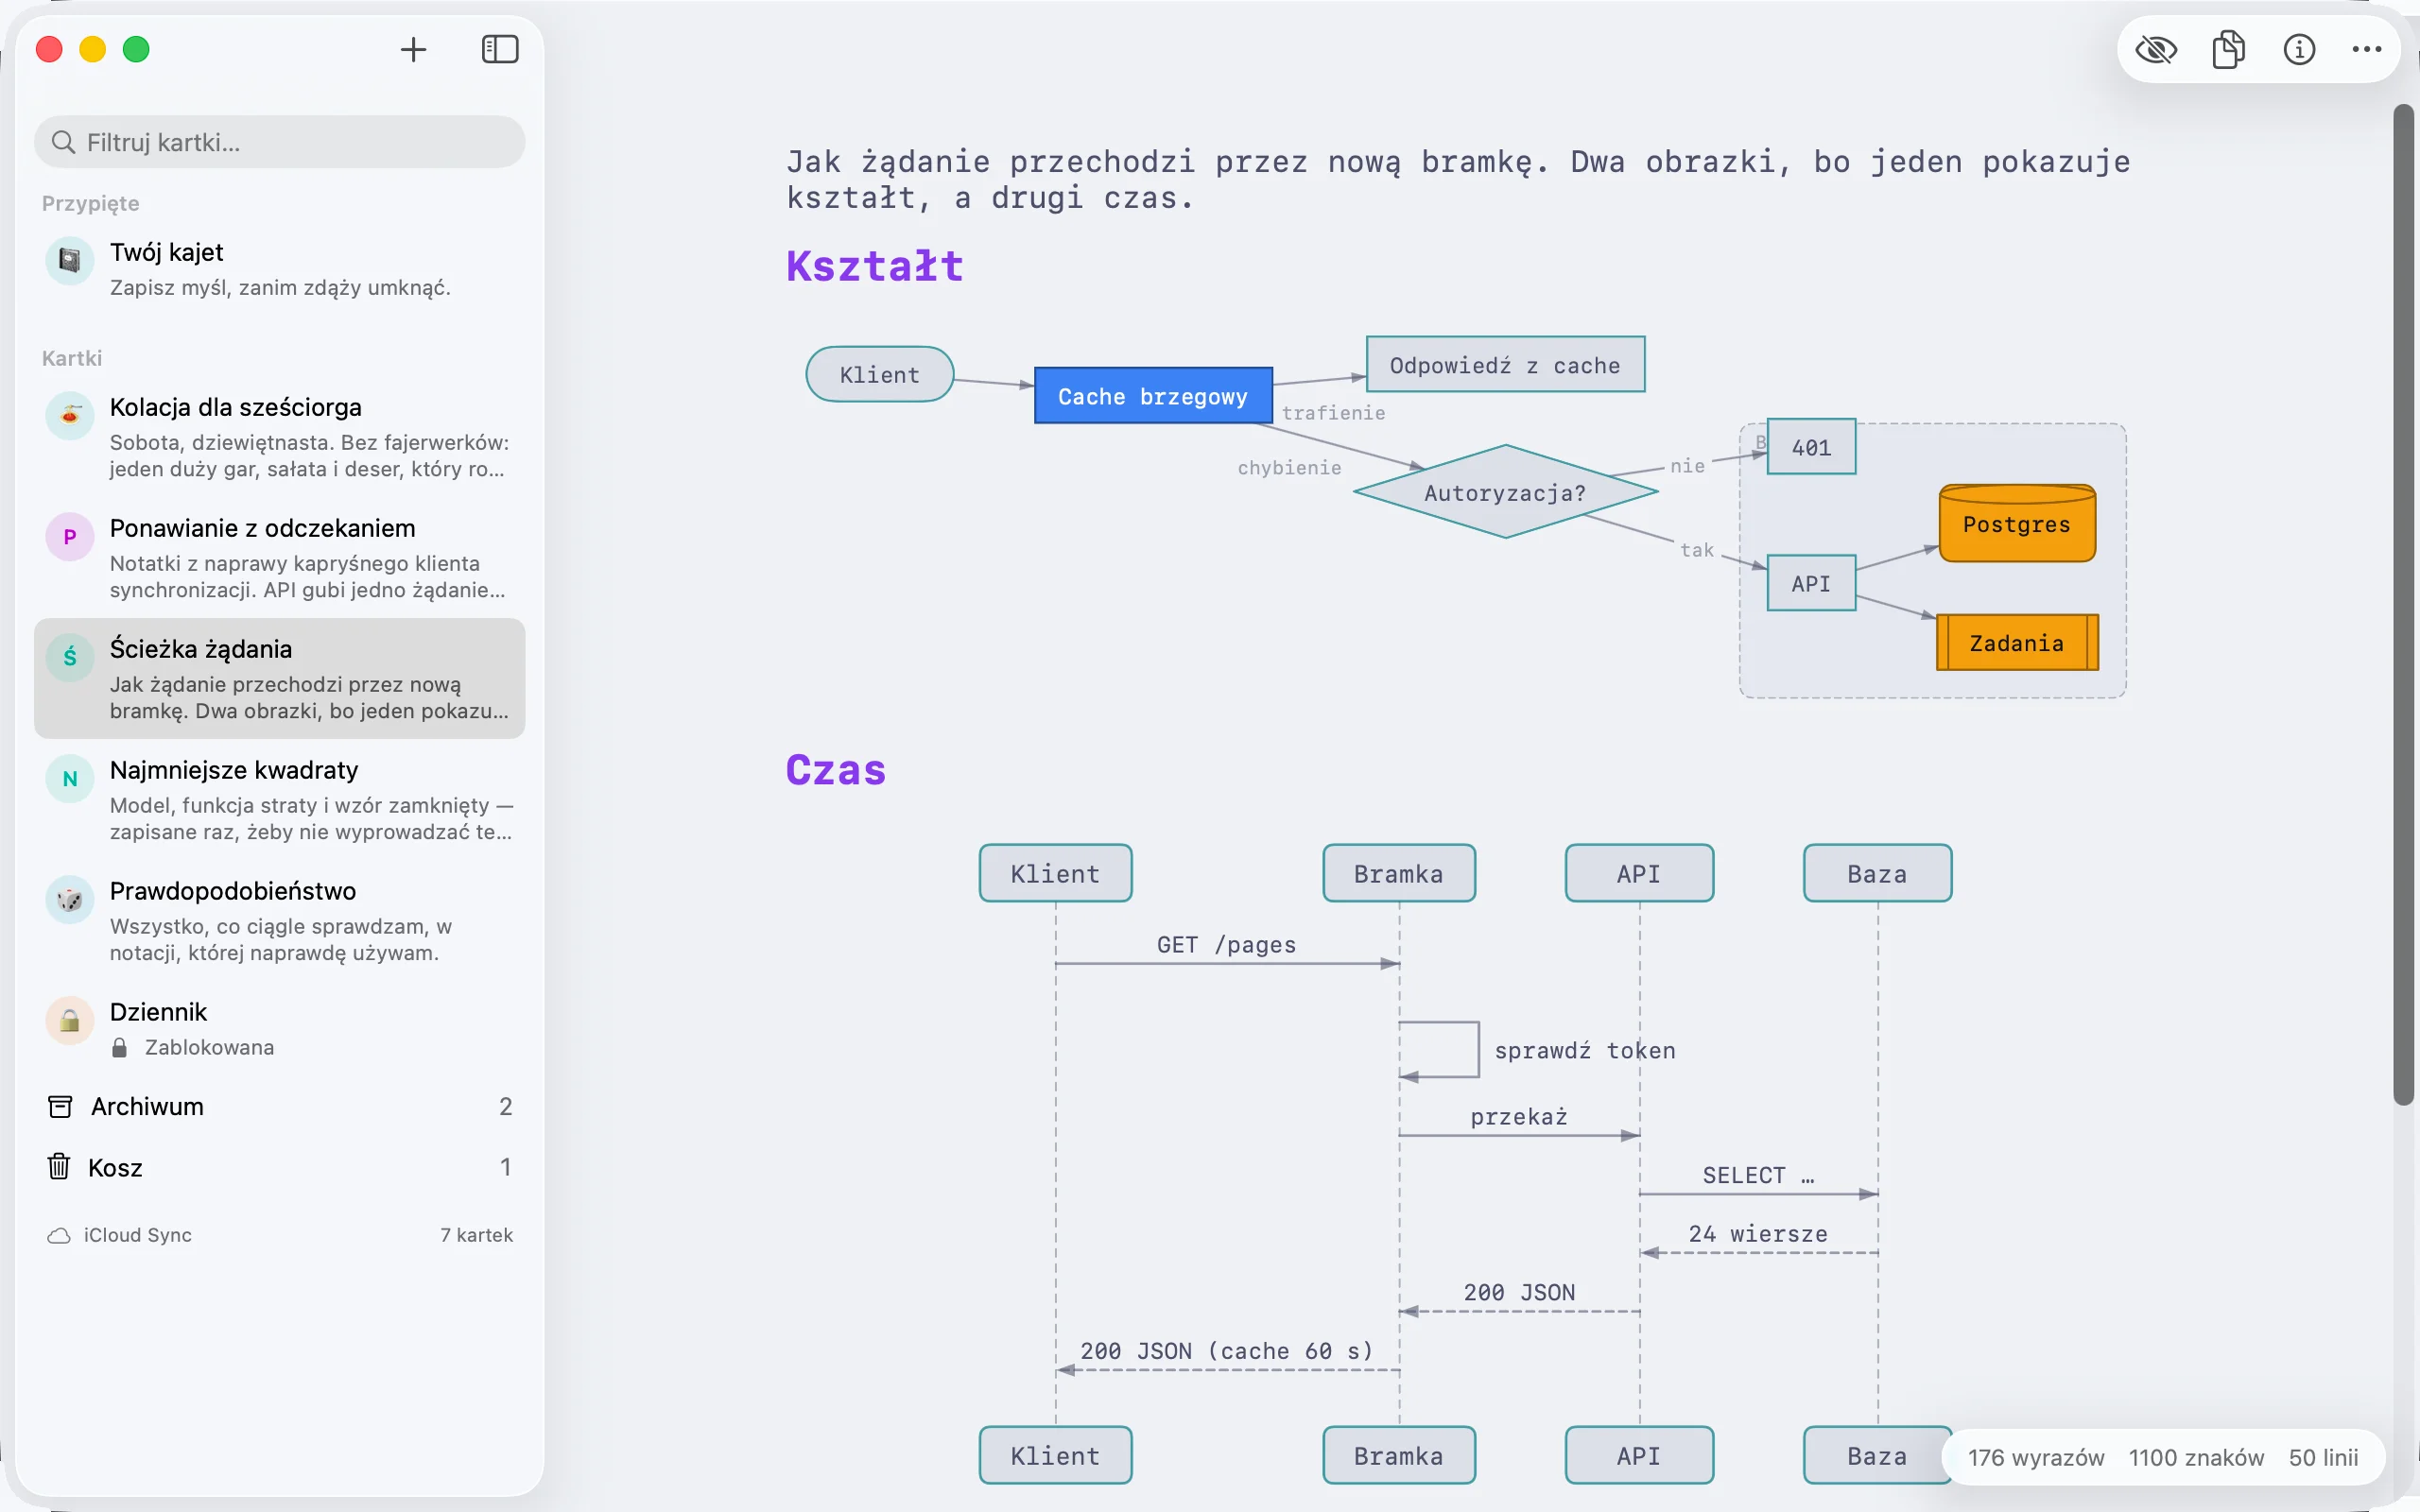Screen dimensions: 2420x1512
Task: Open the pinned note Twój kajet
Action: click(x=280, y=269)
